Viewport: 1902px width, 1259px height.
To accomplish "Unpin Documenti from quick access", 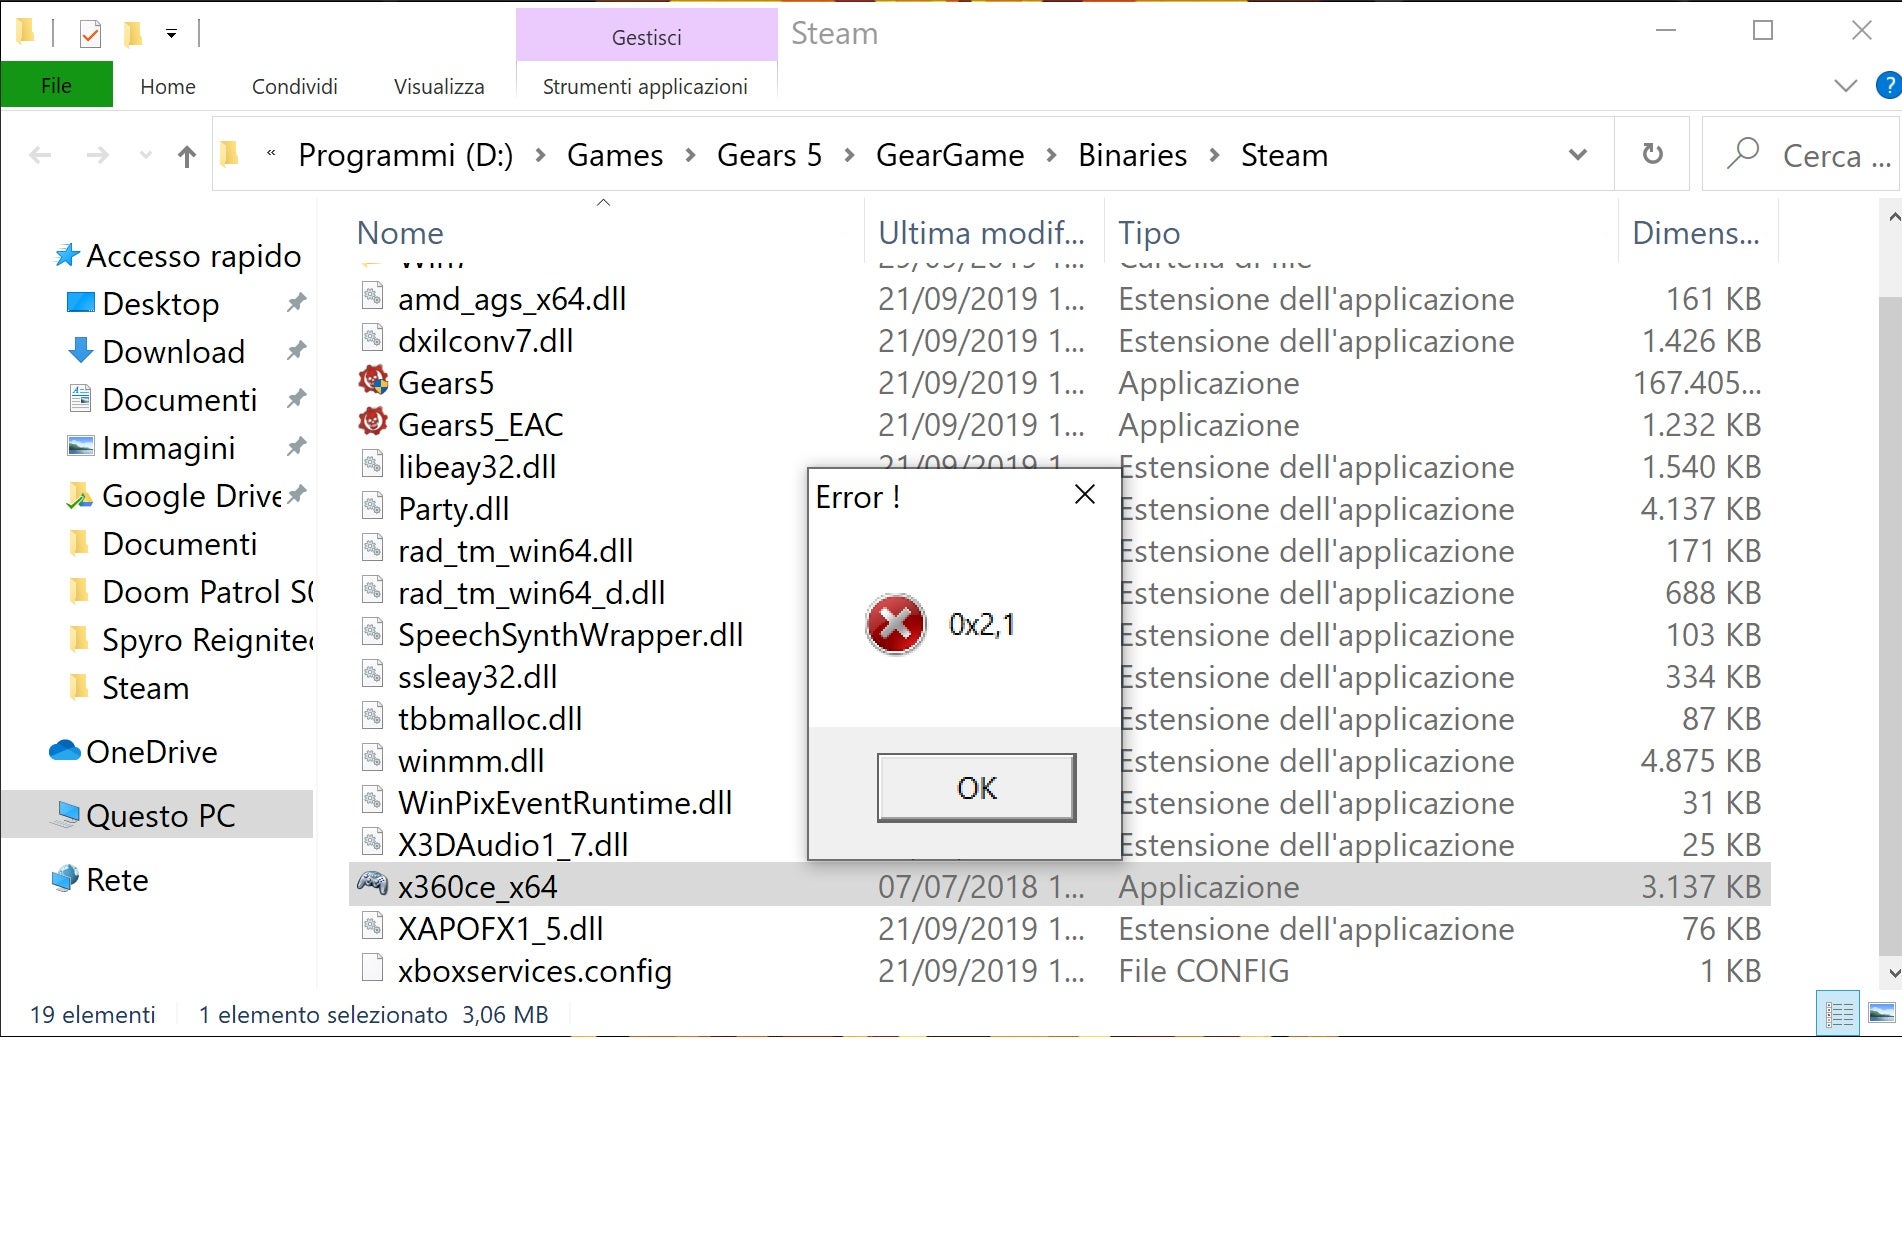I will [296, 398].
